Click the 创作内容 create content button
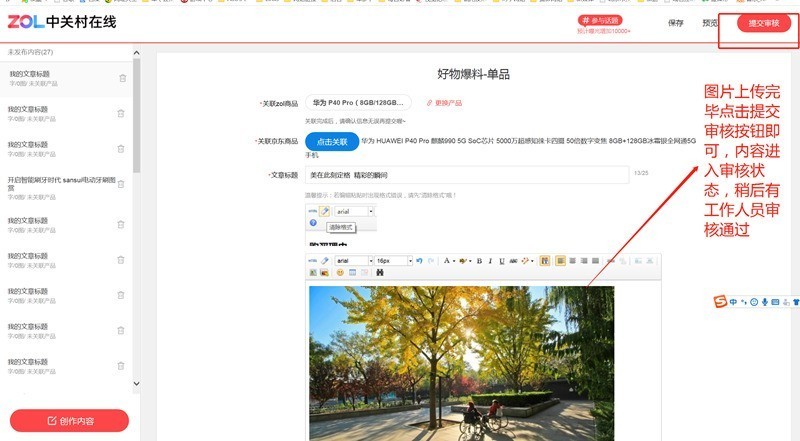Image resolution: width=800 pixels, height=441 pixels. [x=69, y=421]
